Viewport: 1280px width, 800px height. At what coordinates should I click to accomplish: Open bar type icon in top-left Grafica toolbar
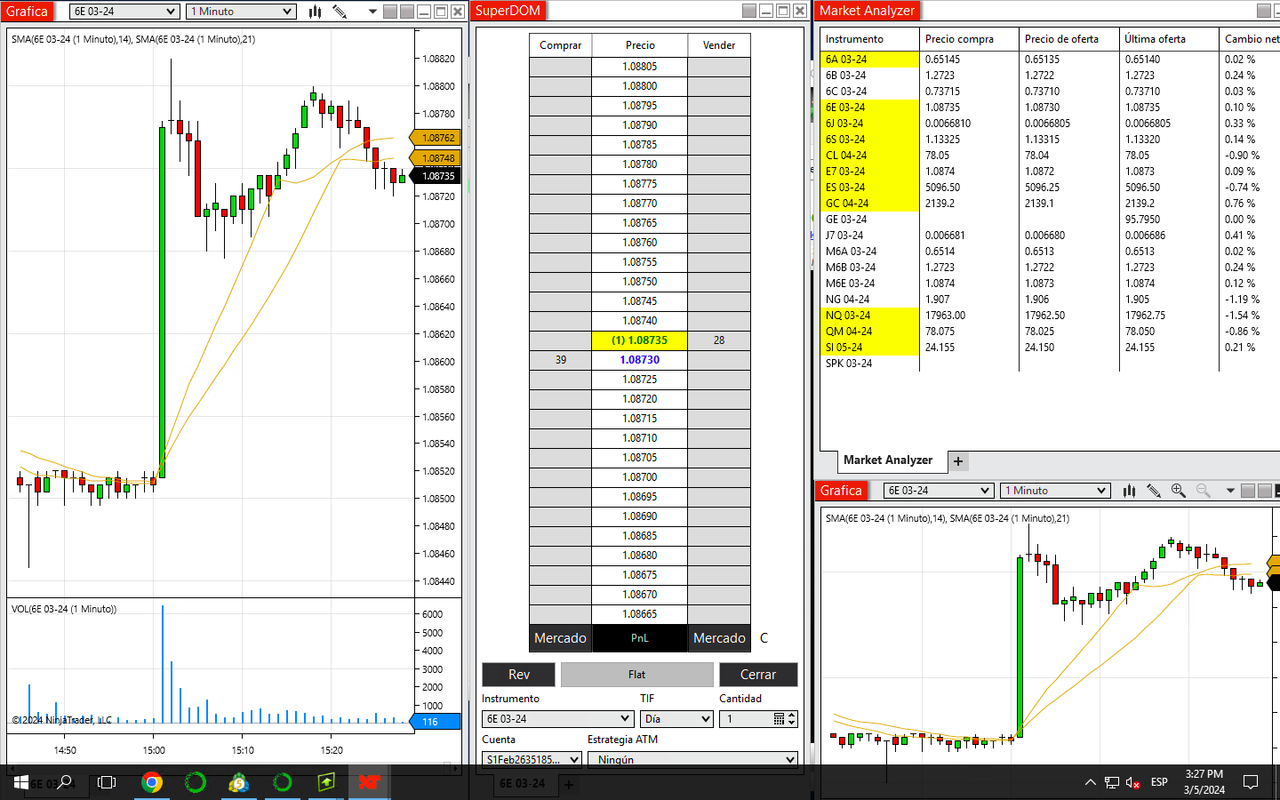315,12
